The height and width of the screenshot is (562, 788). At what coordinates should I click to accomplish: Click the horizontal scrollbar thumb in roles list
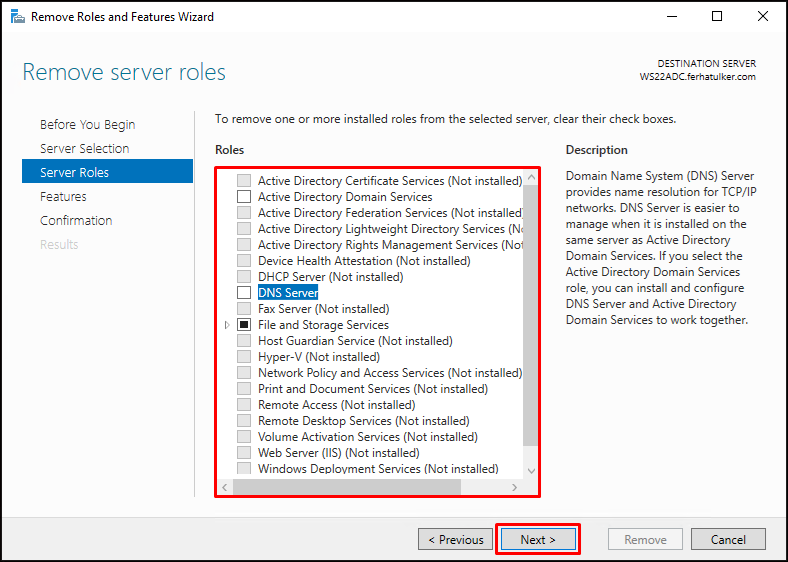coord(347,487)
